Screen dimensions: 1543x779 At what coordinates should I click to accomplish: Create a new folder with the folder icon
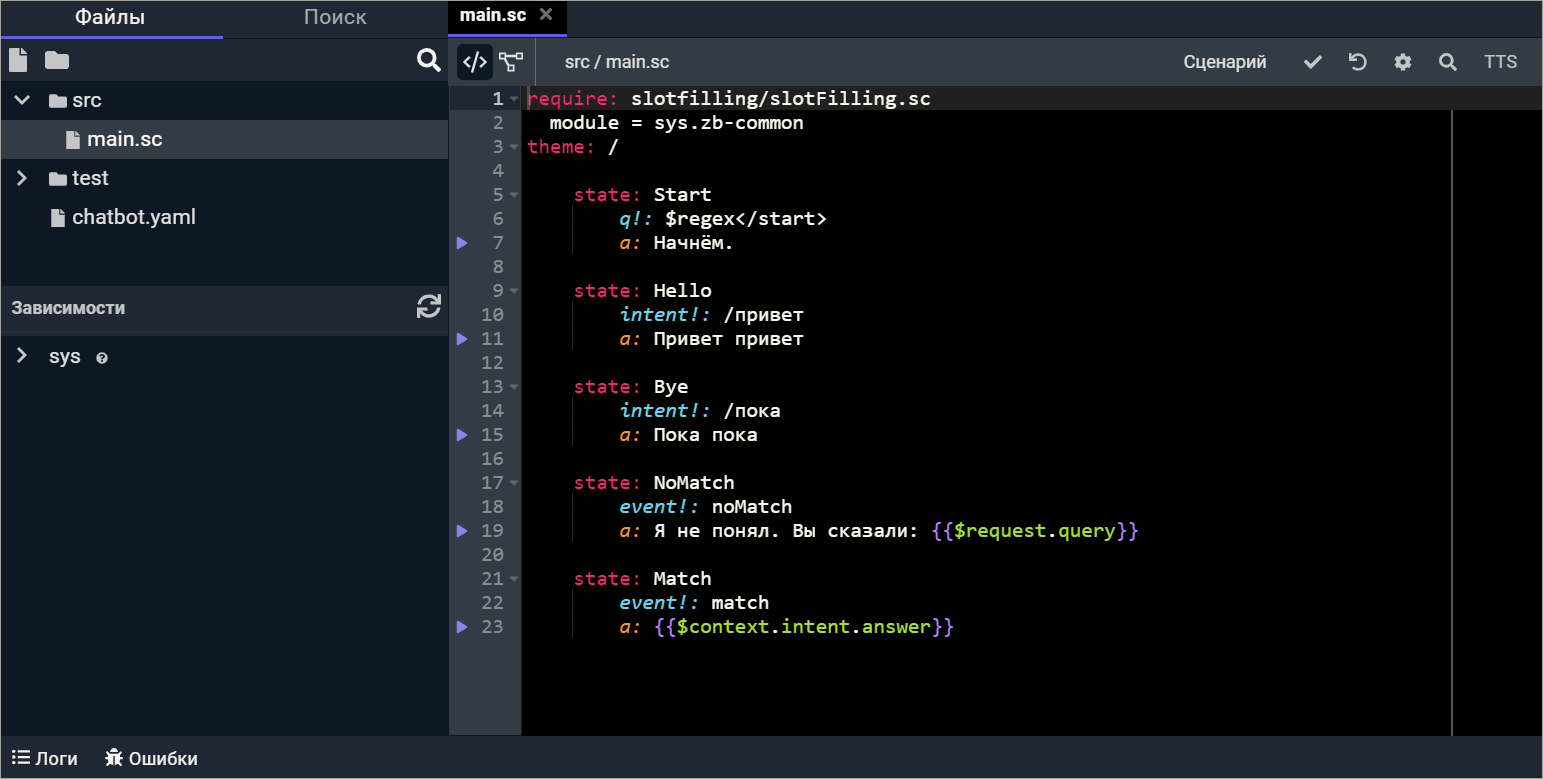click(x=57, y=60)
